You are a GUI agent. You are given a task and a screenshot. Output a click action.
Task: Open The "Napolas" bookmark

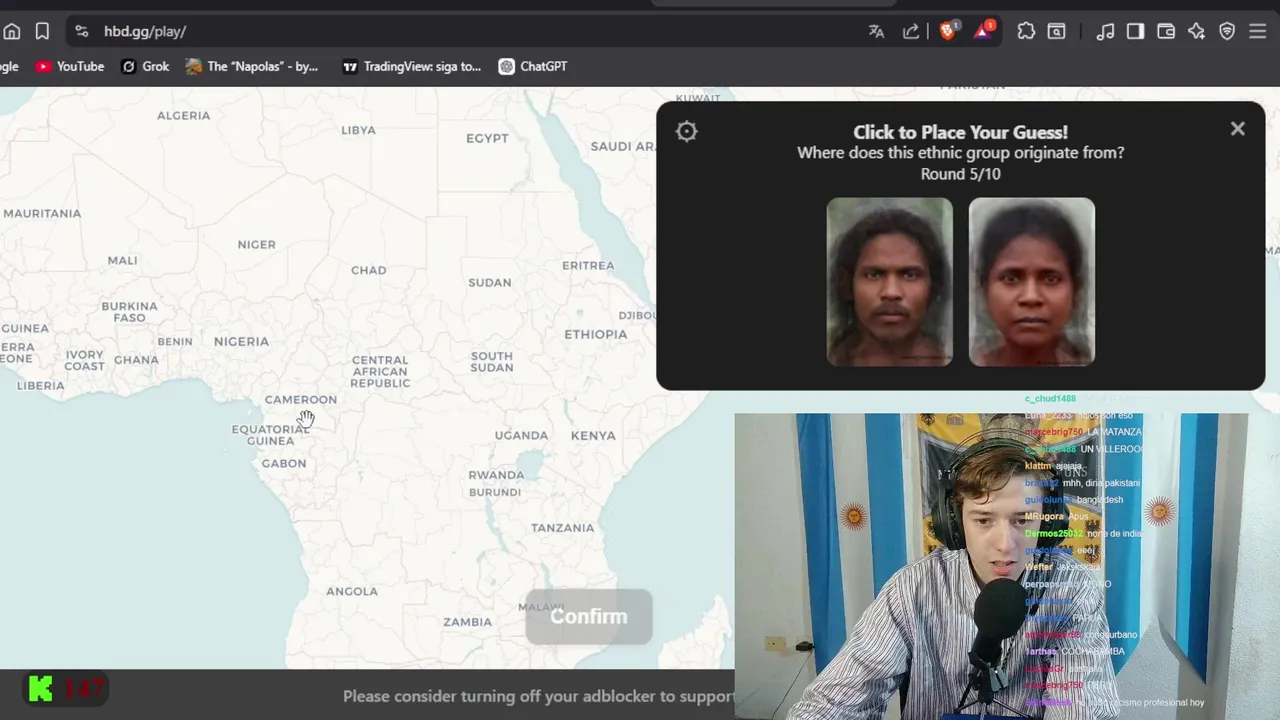click(252, 66)
